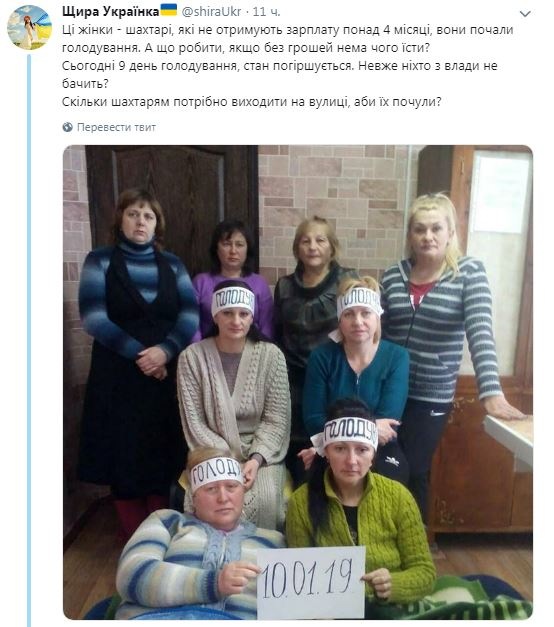Click the ГОЛОДУЮ headband on the front-left woman

(x=216, y=473)
